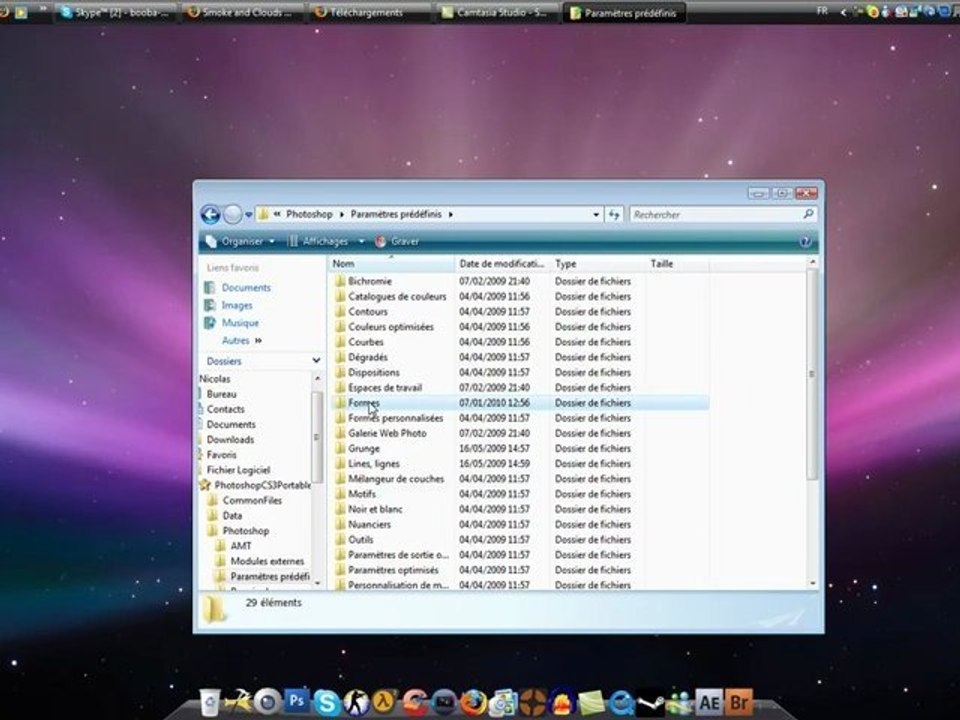This screenshot has height=720, width=960.
Task: Switch to Camtasia Studio taskbar window
Action: click(497, 12)
